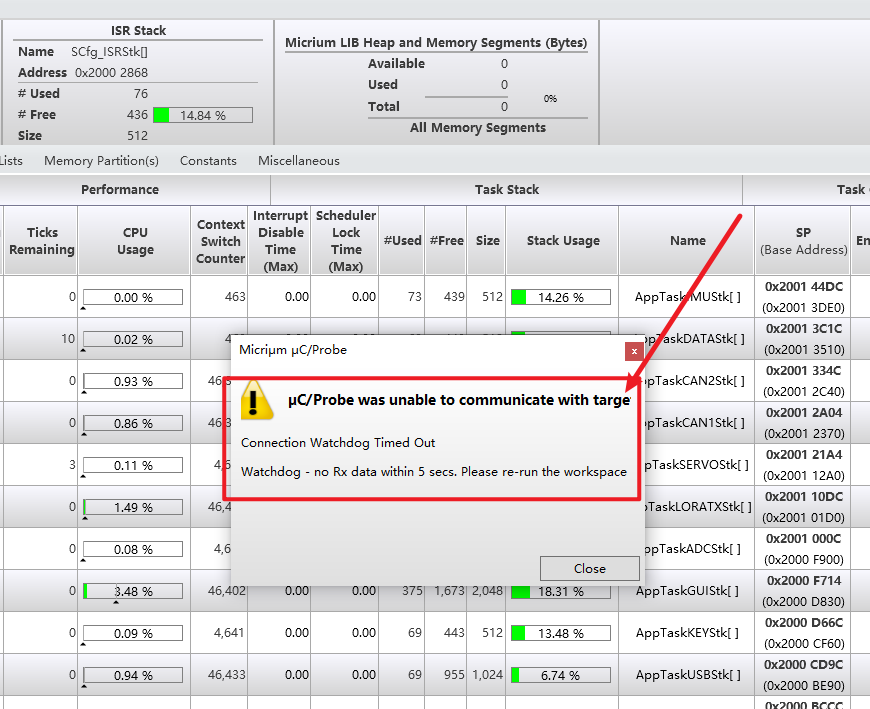Click the ISR Stack name SCfg_ISRStk[]
870x709 pixels.
(x=109, y=52)
